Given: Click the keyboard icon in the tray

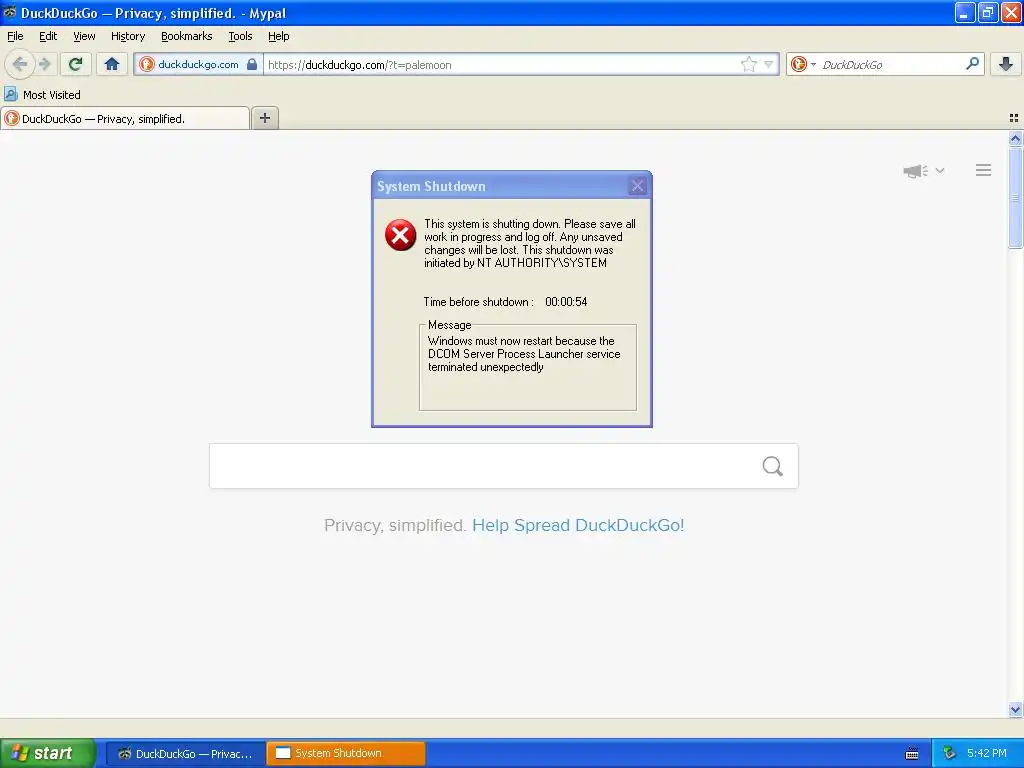Looking at the screenshot, I should pos(912,754).
